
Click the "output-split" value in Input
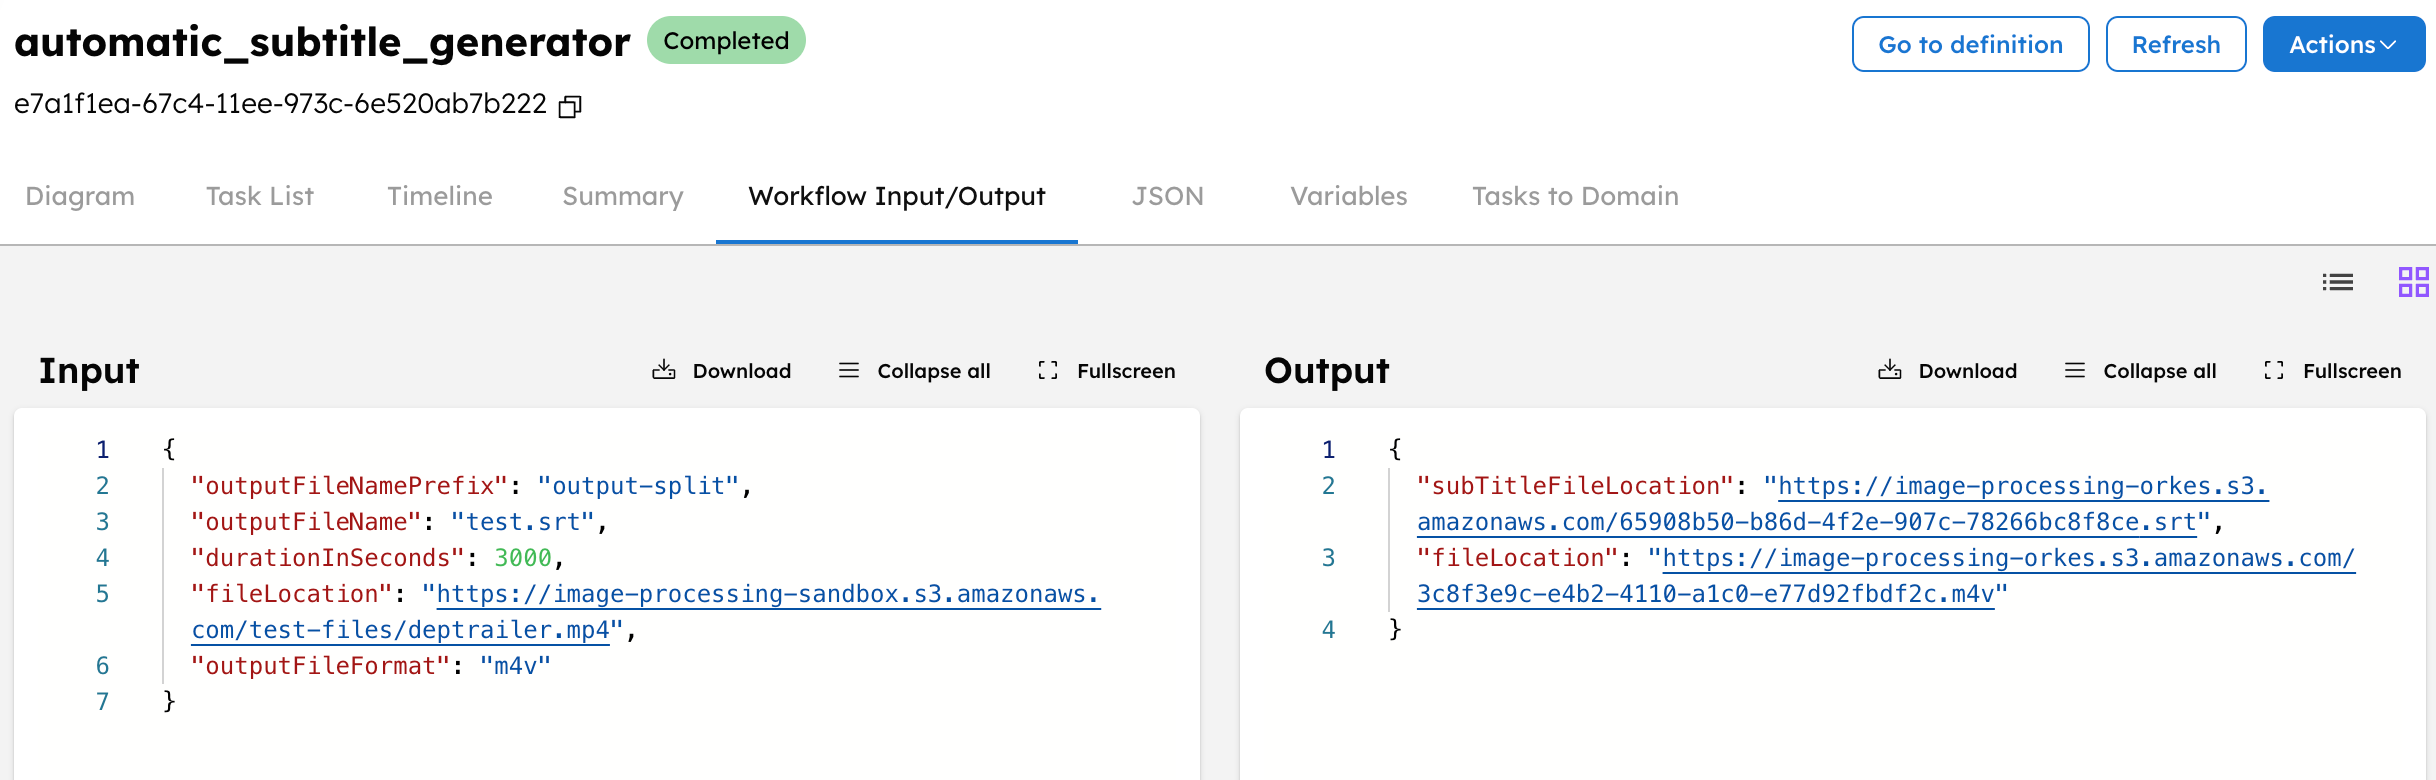coord(639,486)
